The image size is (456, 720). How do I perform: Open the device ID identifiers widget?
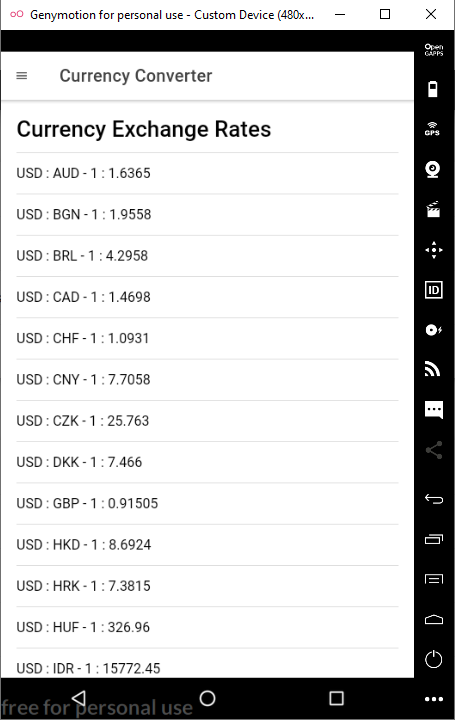click(x=433, y=290)
